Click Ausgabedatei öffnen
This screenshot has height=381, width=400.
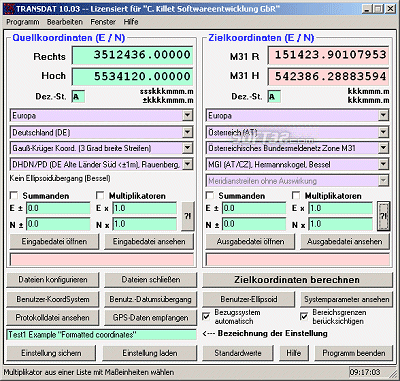(x=250, y=241)
